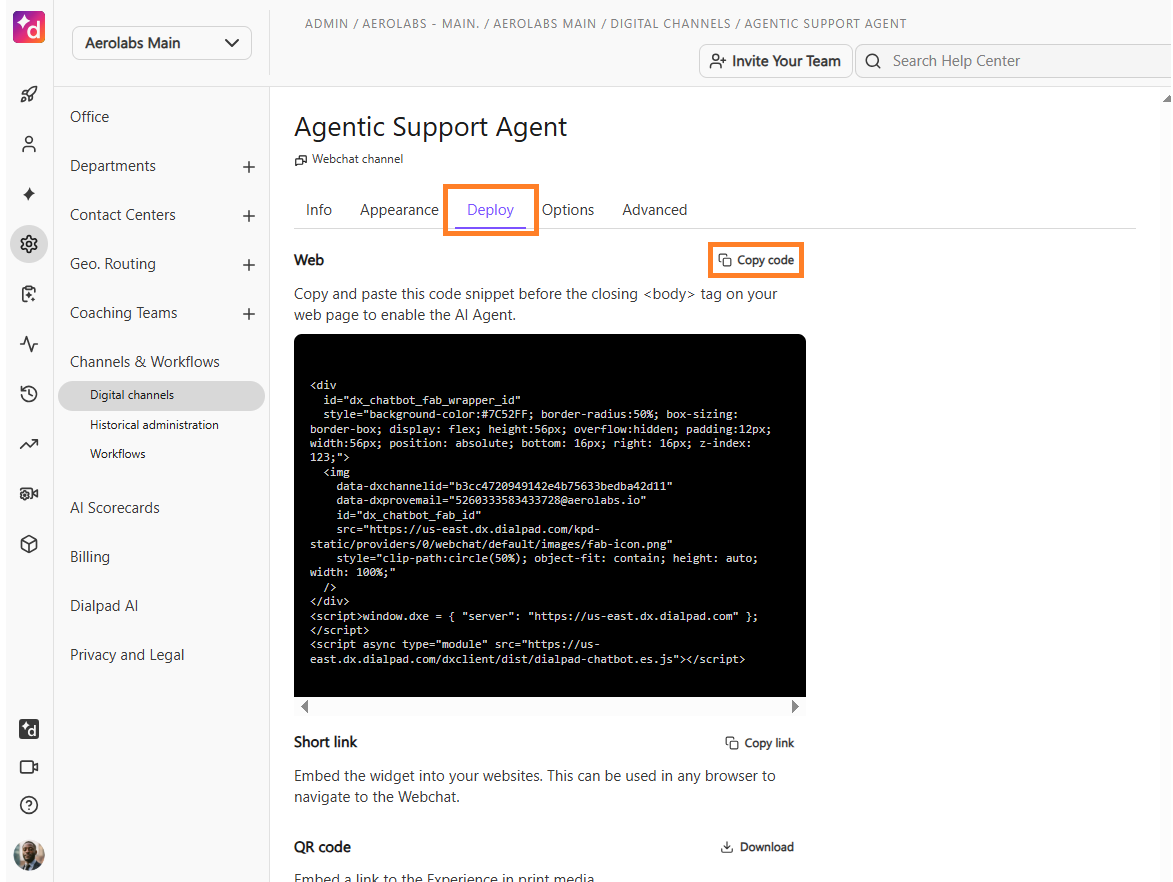Open Billing in side menu

click(x=90, y=557)
